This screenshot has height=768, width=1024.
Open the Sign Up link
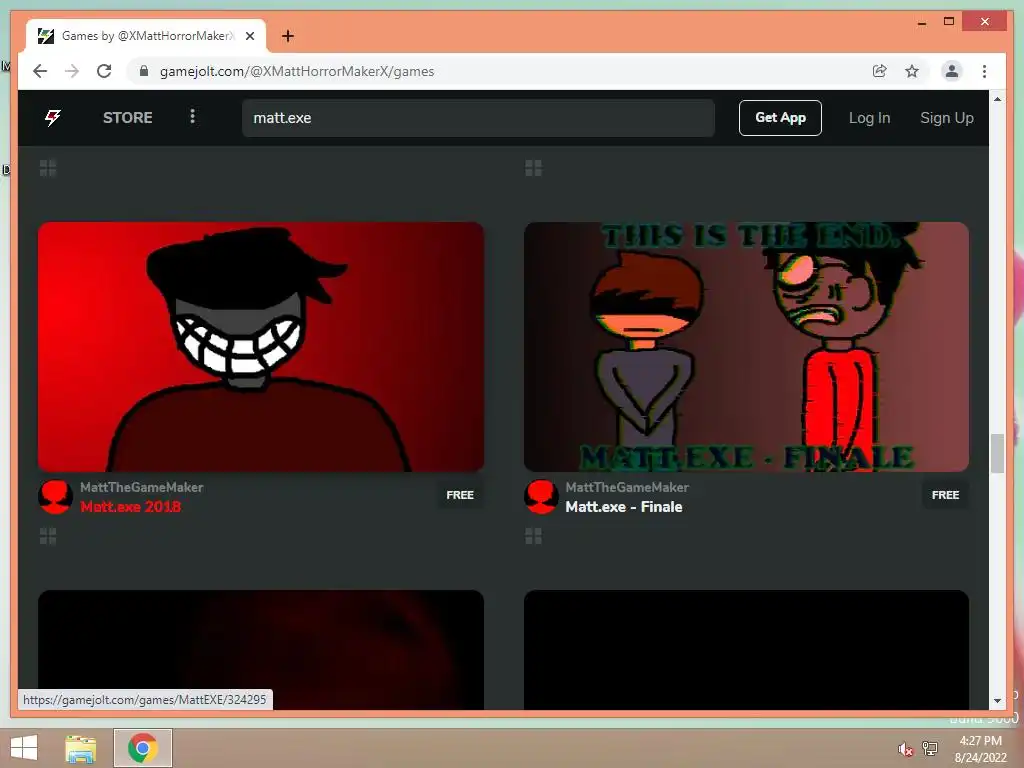[946, 118]
